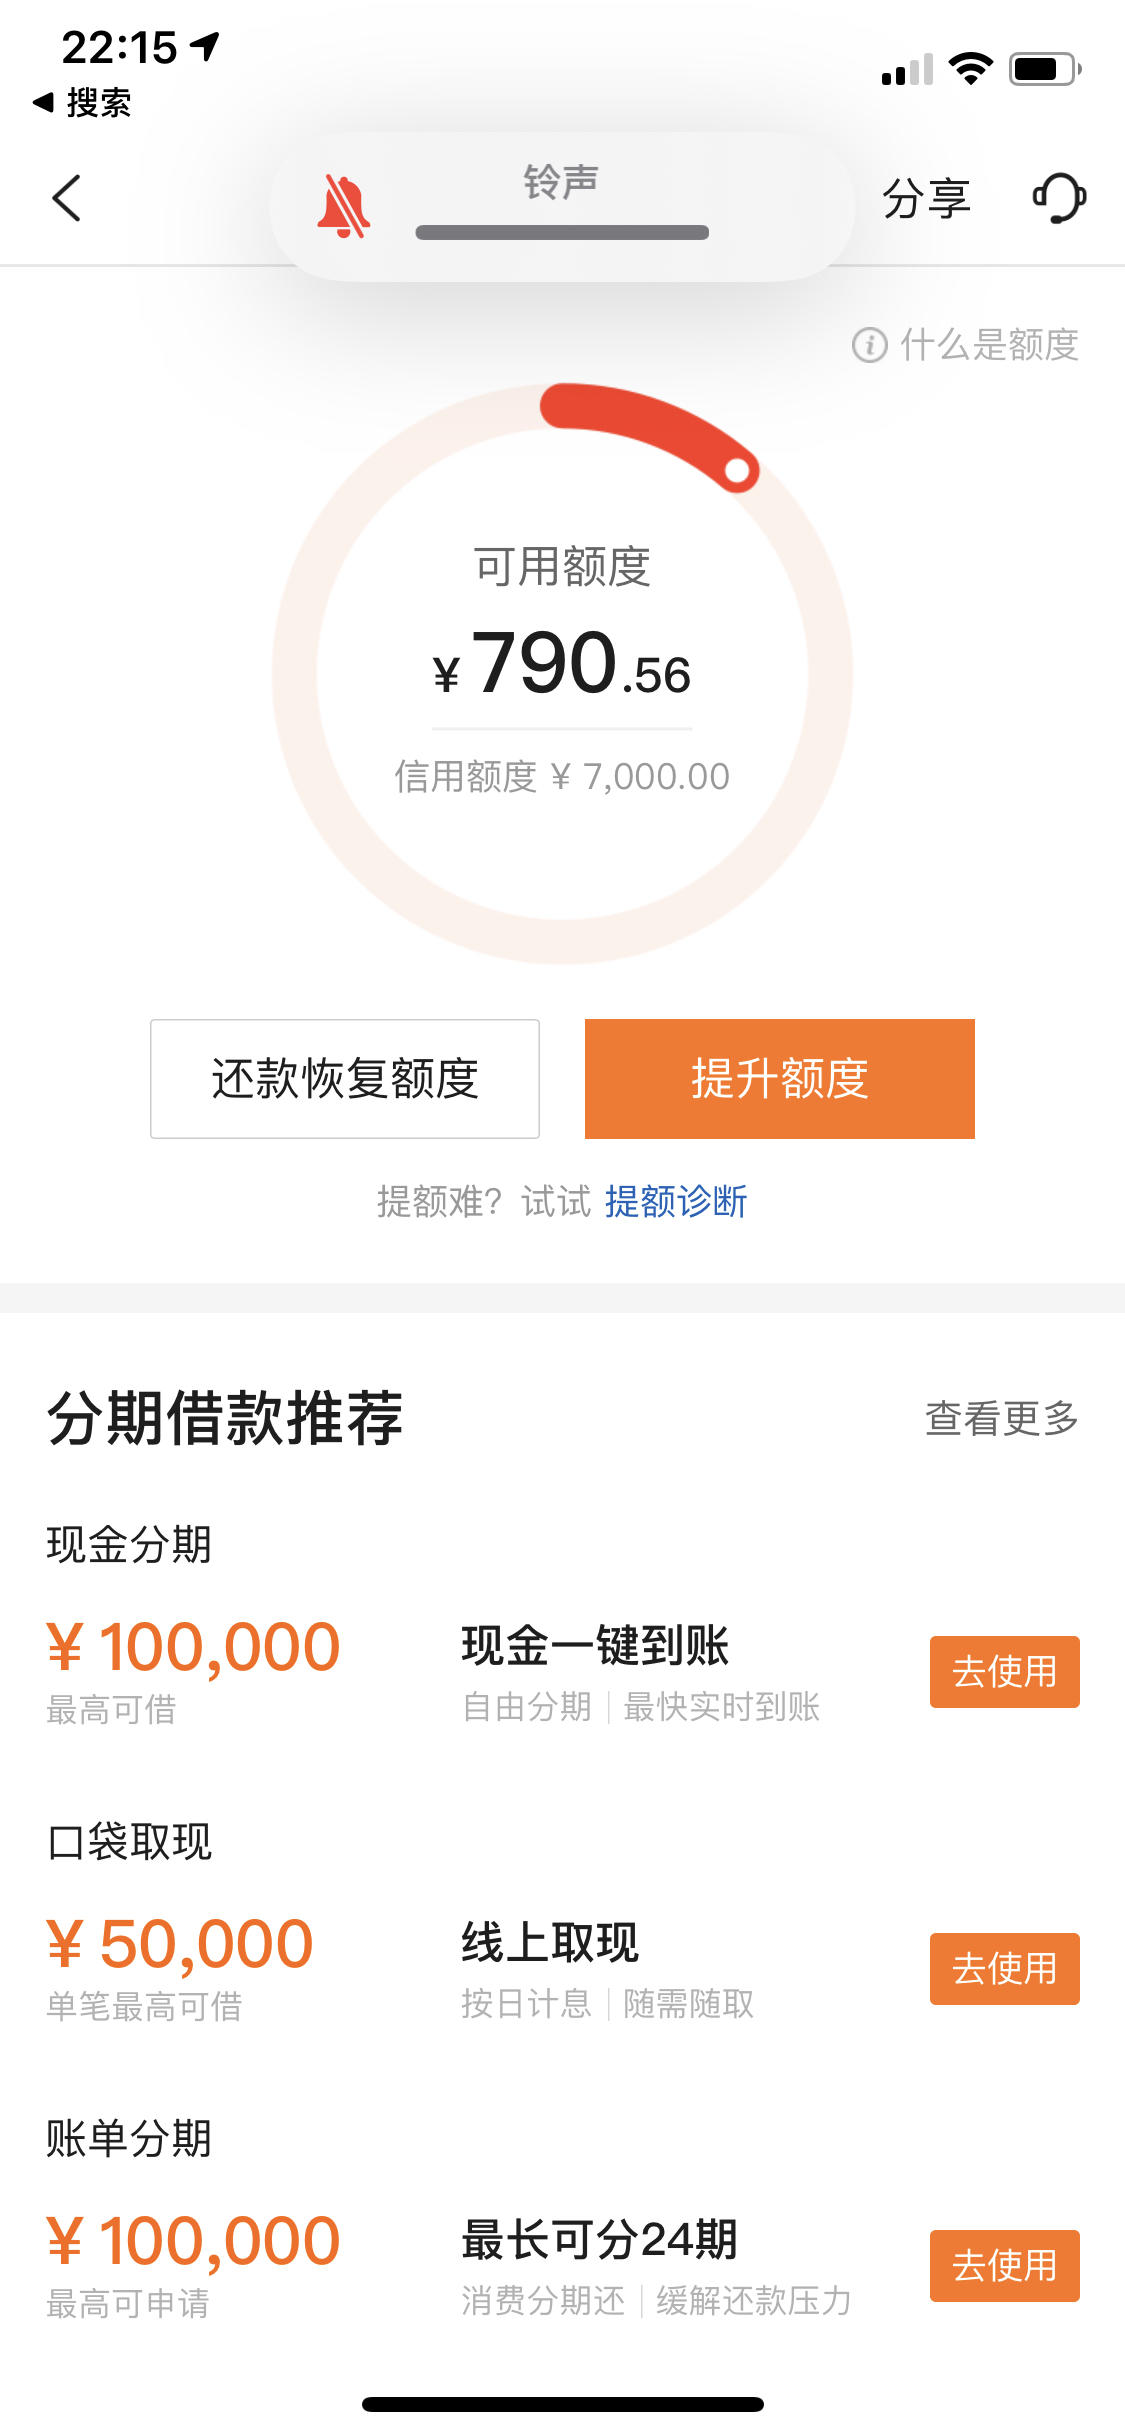Tap the white knob on credit ring
1125x2436 pixels.
pyautogui.click(x=737, y=470)
